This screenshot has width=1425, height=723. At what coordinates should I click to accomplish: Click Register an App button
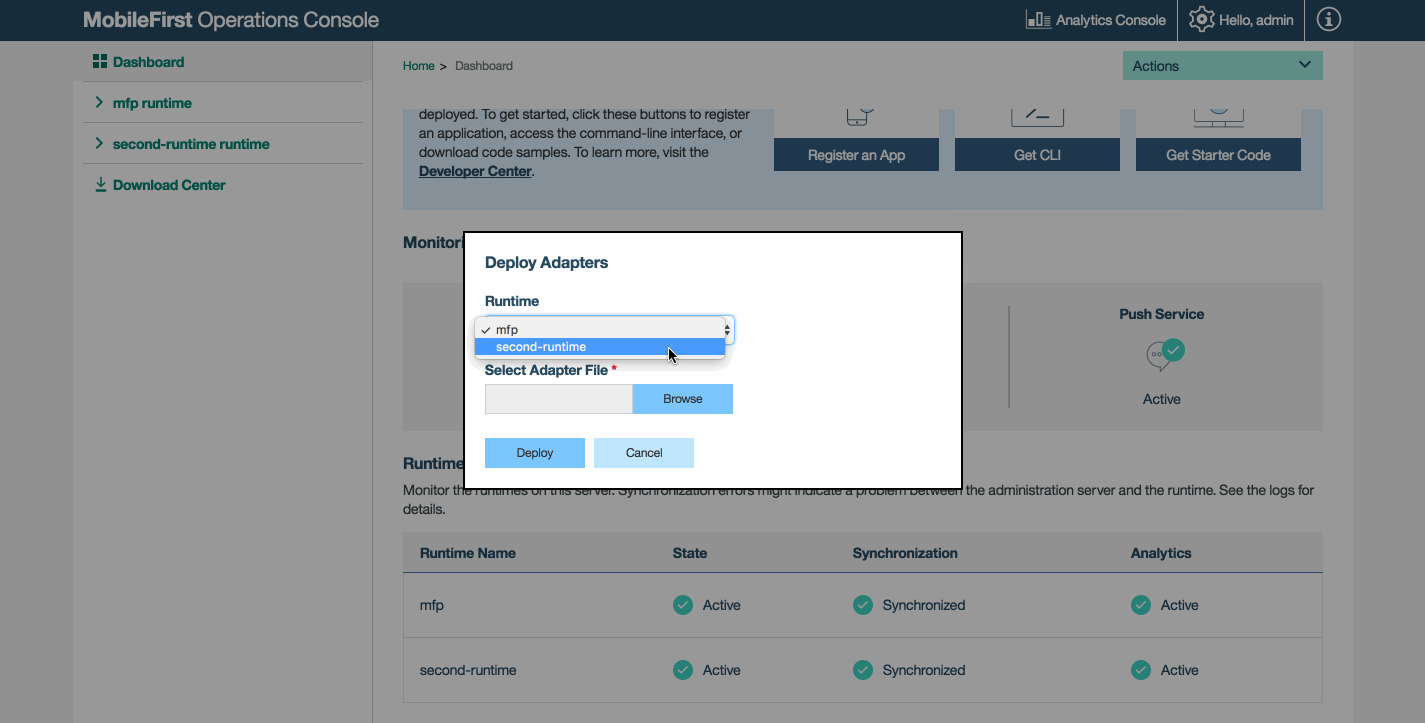click(x=856, y=155)
